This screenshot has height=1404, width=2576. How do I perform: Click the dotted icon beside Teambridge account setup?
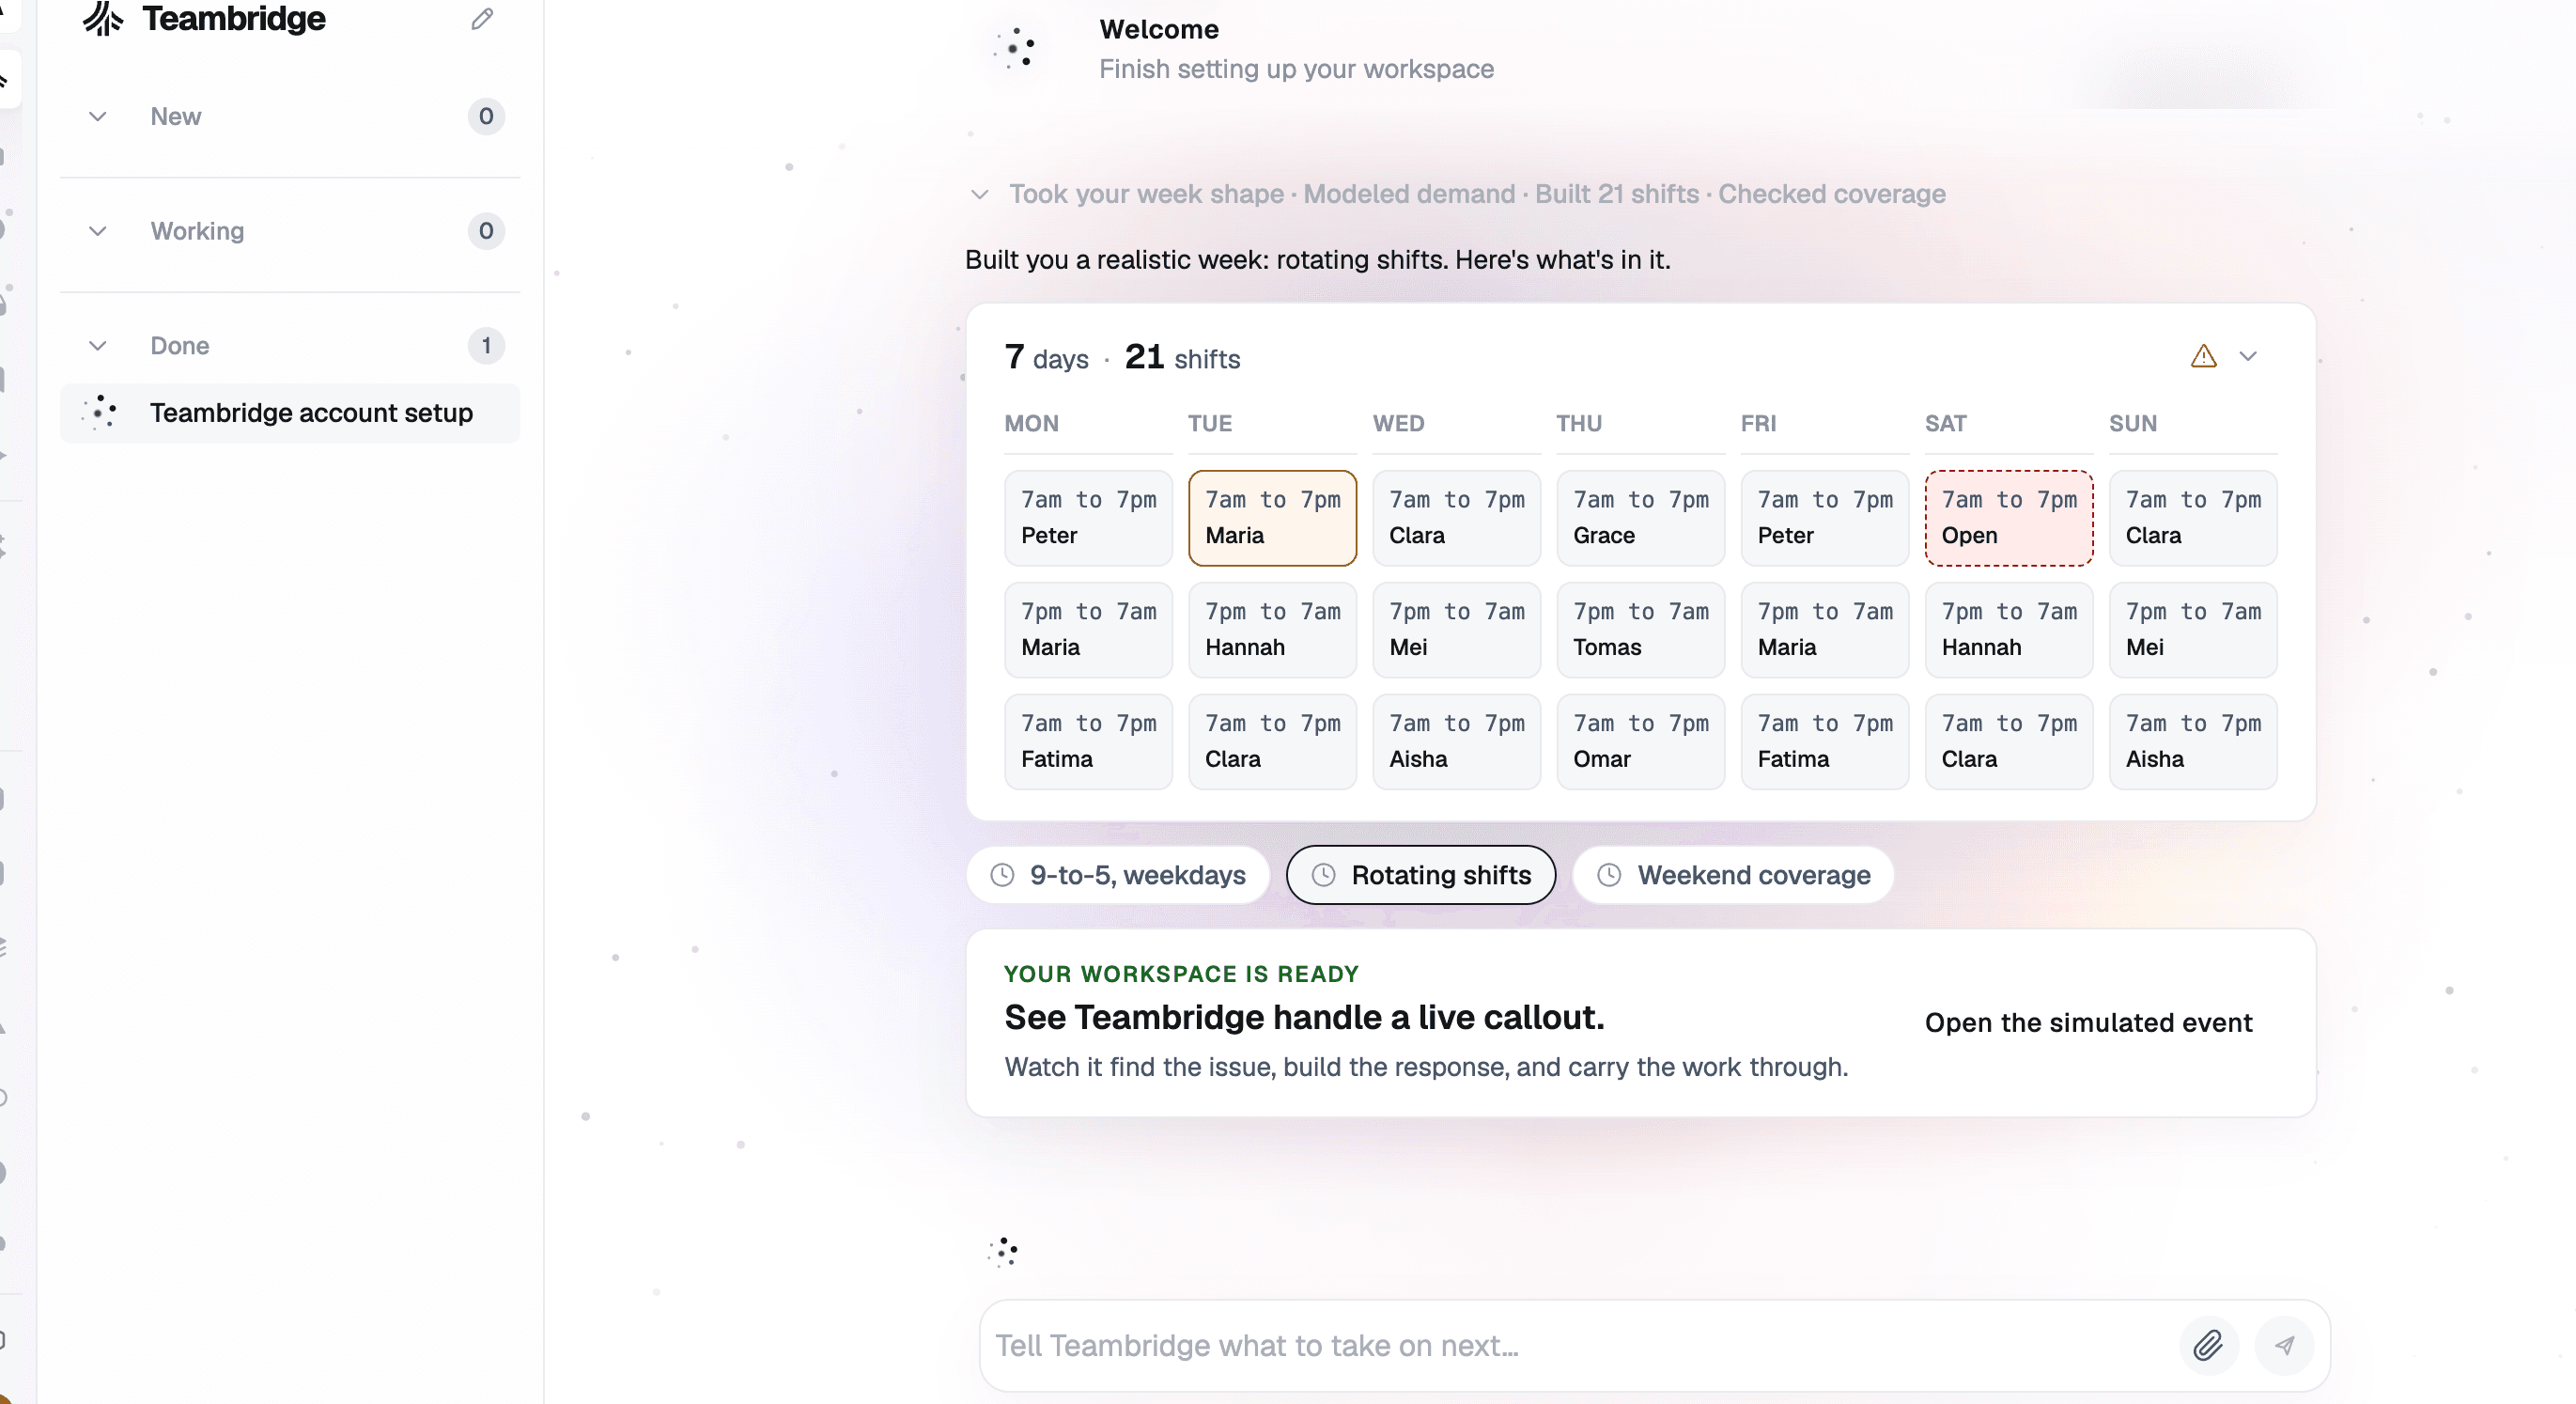pyautogui.click(x=100, y=413)
